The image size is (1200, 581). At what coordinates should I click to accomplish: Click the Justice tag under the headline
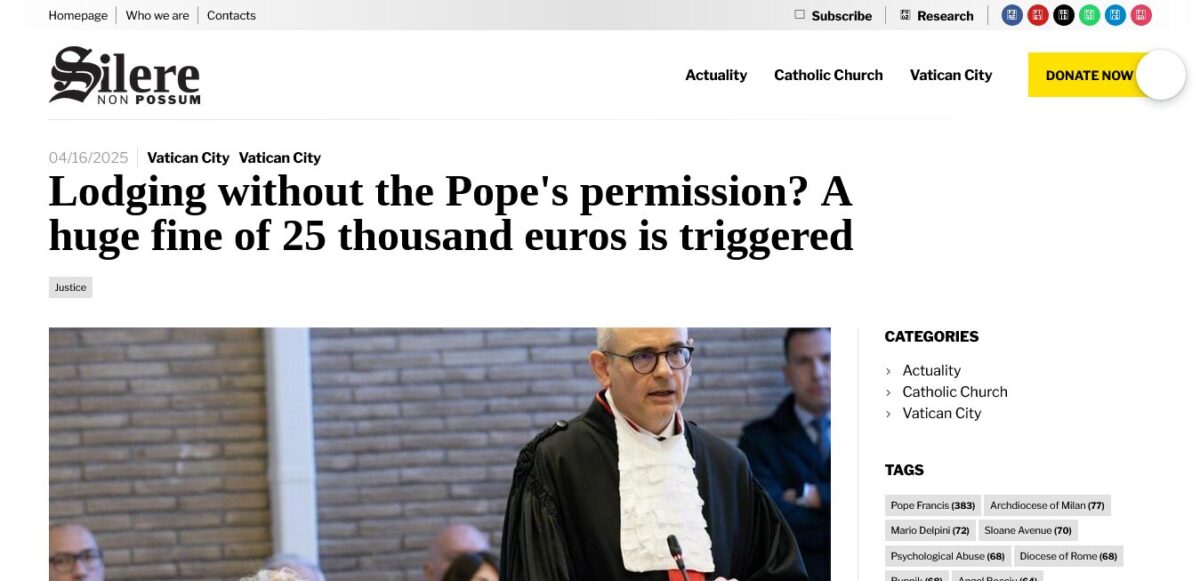(70, 287)
